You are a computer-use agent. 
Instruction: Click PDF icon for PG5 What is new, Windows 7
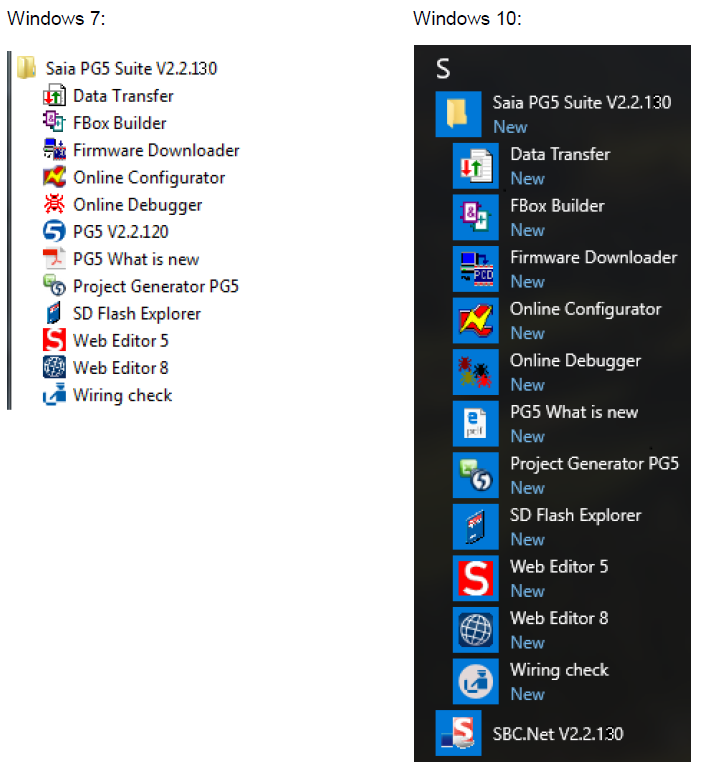(x=54, y=258)
